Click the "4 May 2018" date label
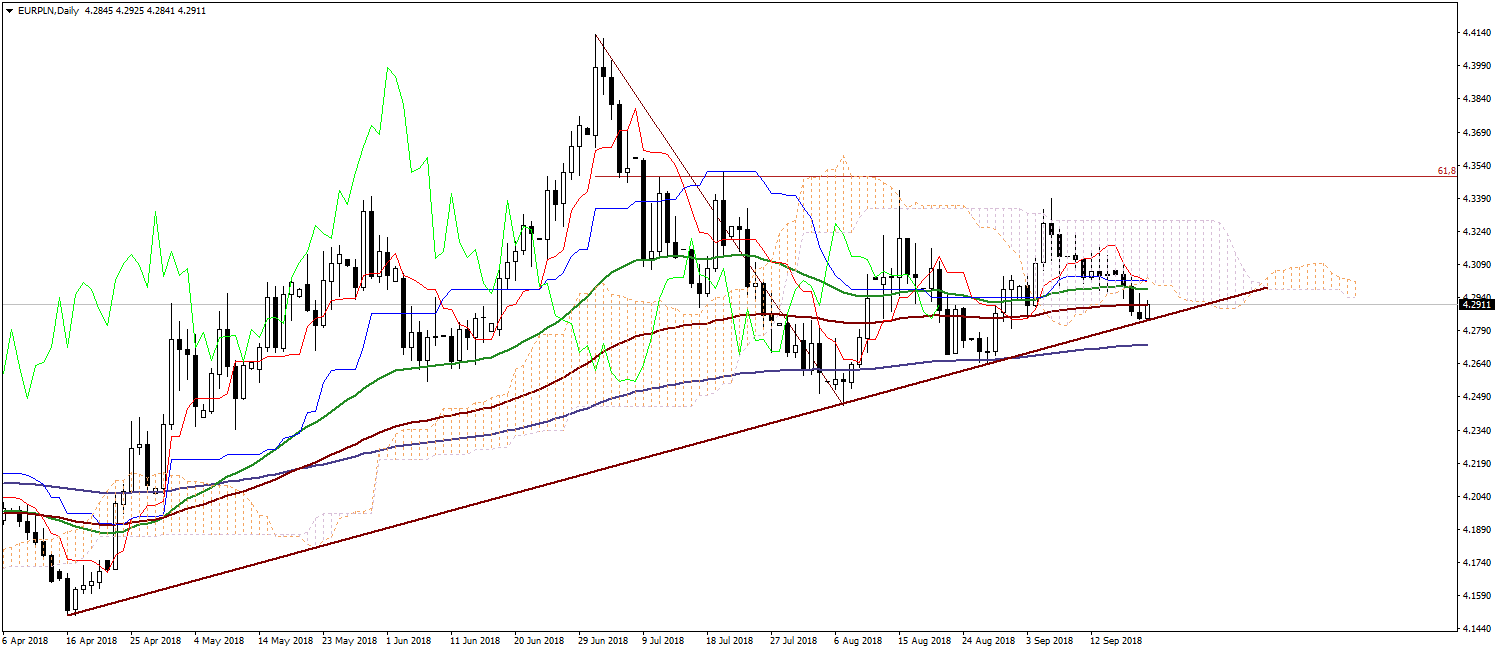1497x652 pixels. (x=219, y=640)
